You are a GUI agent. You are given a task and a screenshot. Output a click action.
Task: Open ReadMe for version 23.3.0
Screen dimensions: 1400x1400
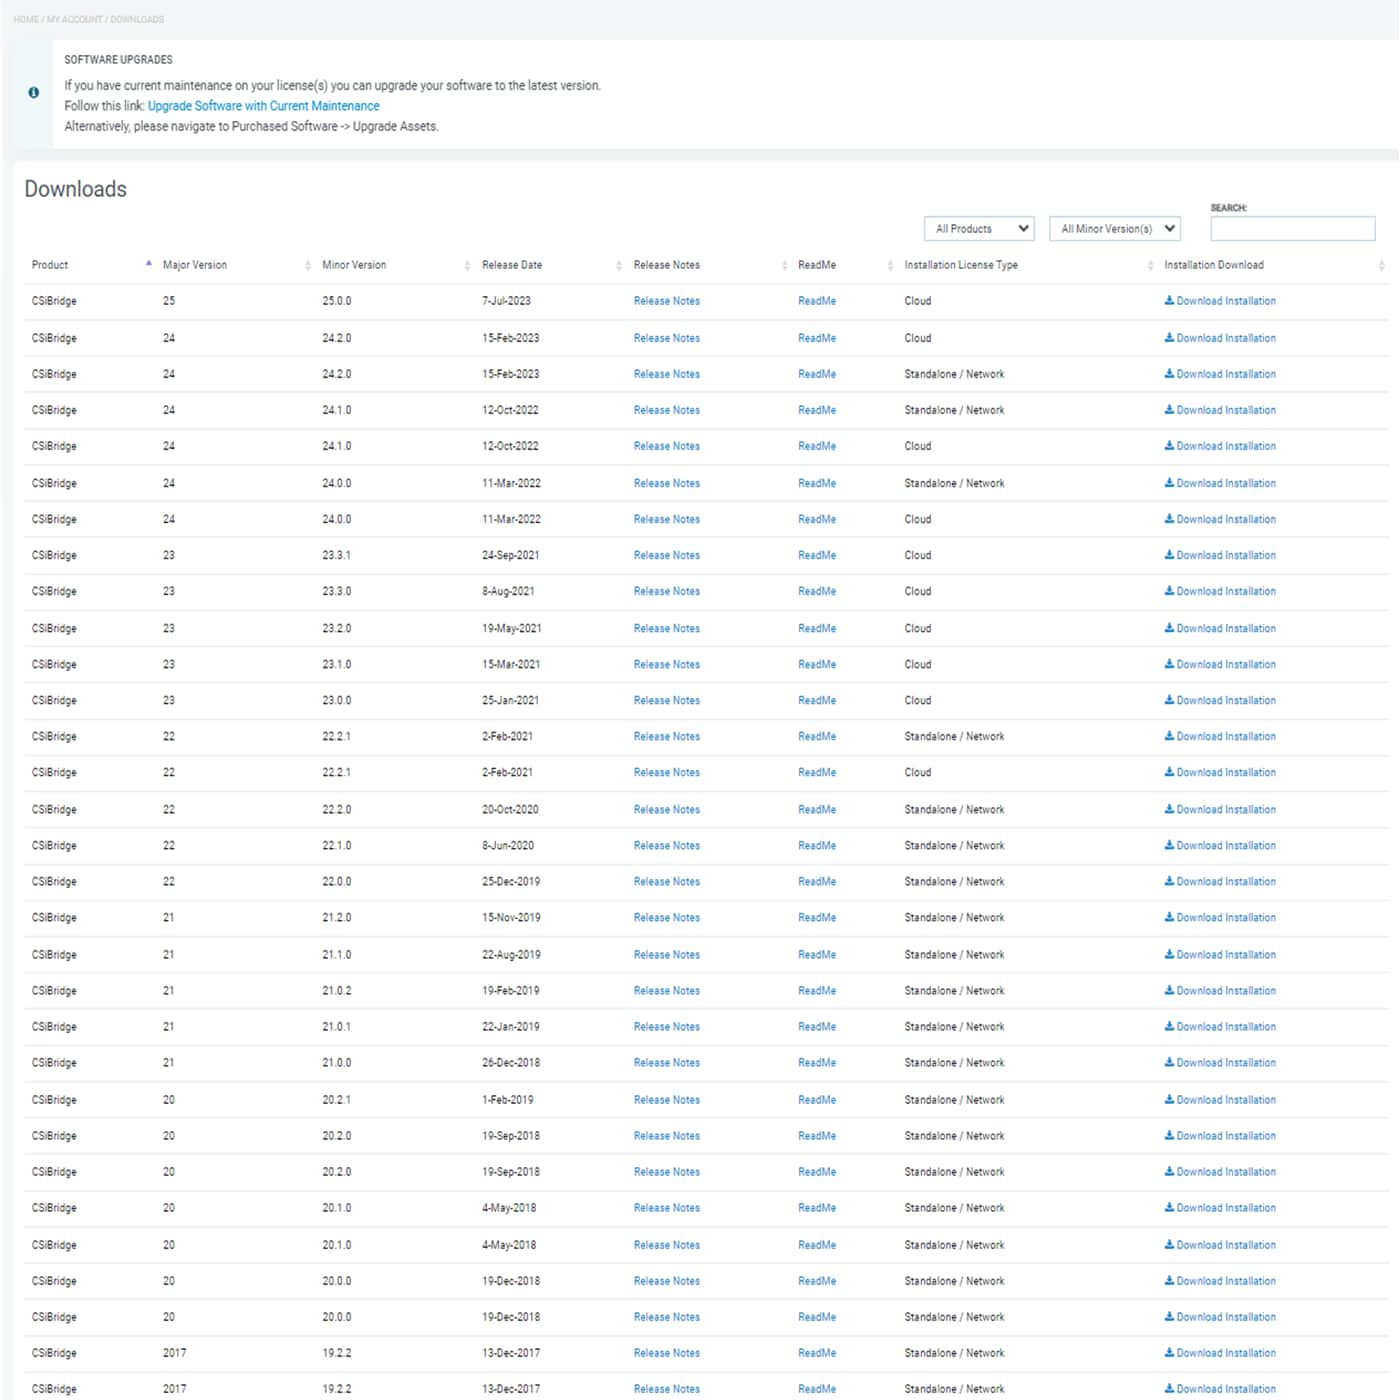pos(817,590)
